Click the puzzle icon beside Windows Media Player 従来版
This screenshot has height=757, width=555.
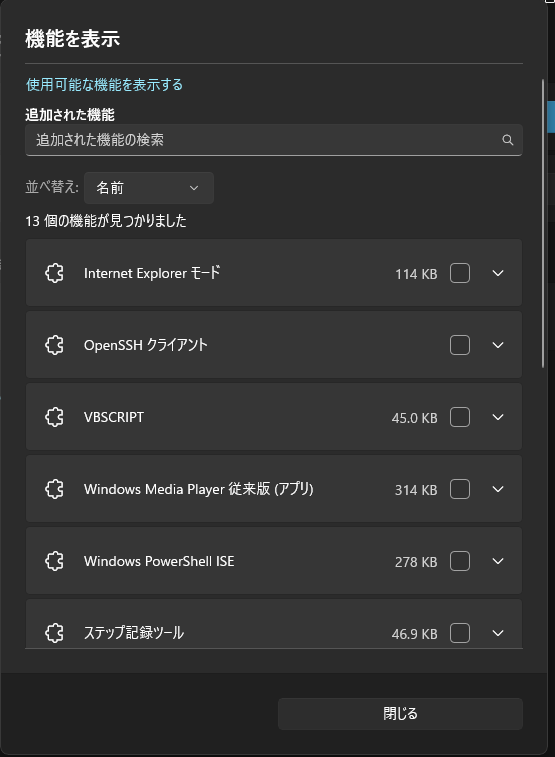[x=54, y=489]
